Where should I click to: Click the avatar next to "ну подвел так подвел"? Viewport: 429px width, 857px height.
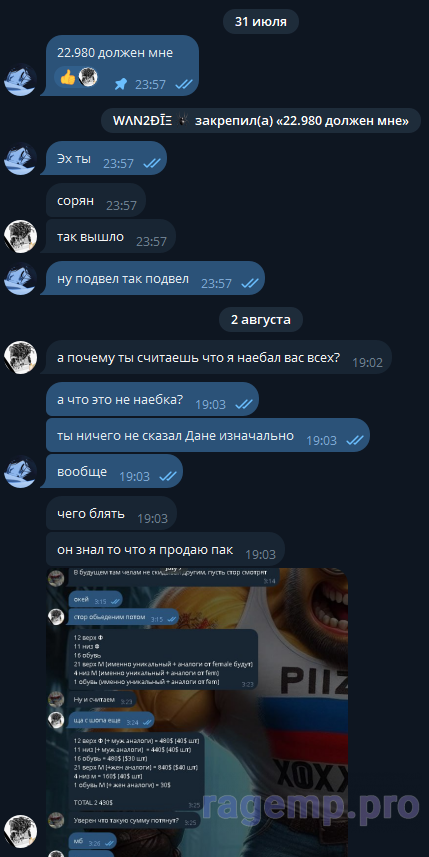[x=21, y=279]
